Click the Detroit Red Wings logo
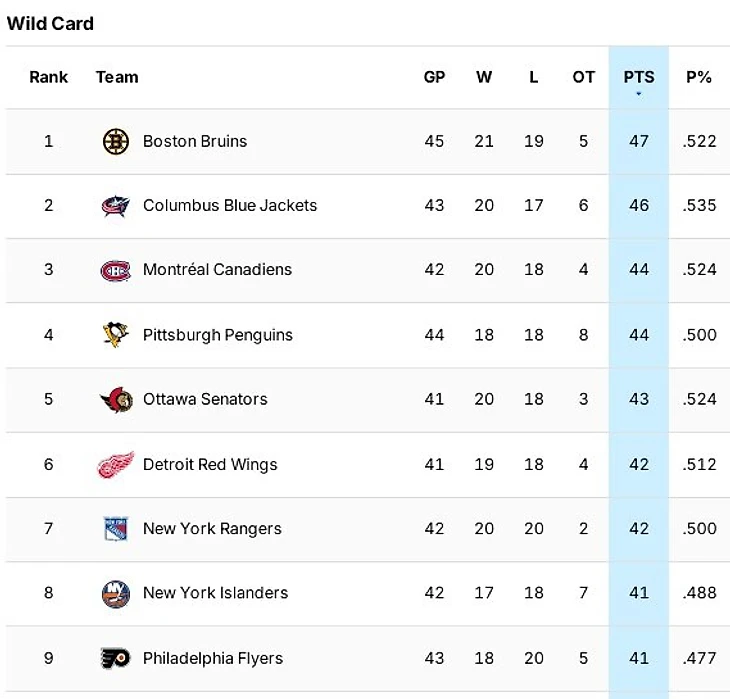The width and height of the screenshot is (730, 699). point(116,464)
